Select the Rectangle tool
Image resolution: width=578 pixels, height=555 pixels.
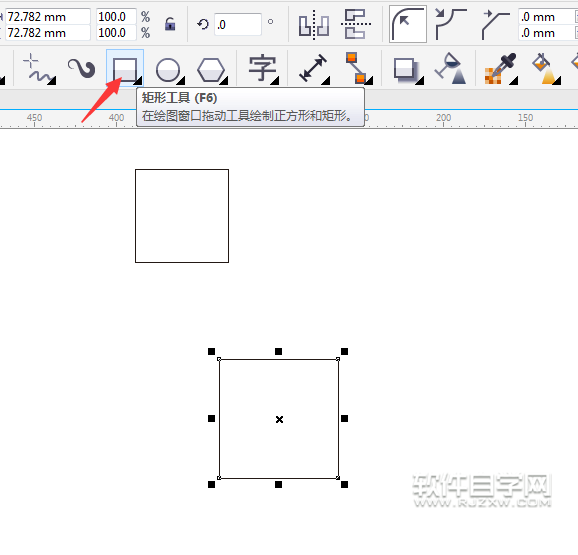[x=125, y=69]
